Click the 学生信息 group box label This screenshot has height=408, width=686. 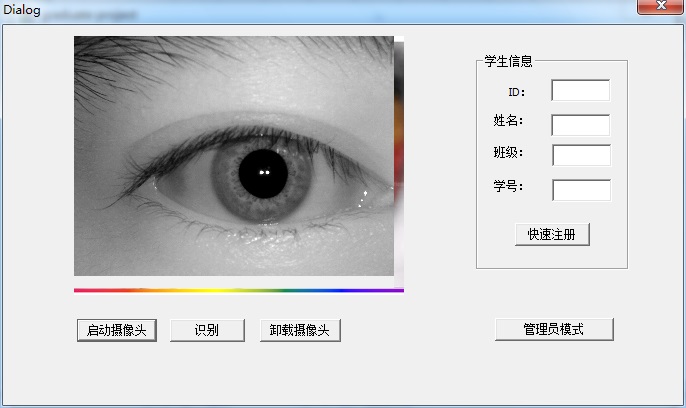point(508,61)
